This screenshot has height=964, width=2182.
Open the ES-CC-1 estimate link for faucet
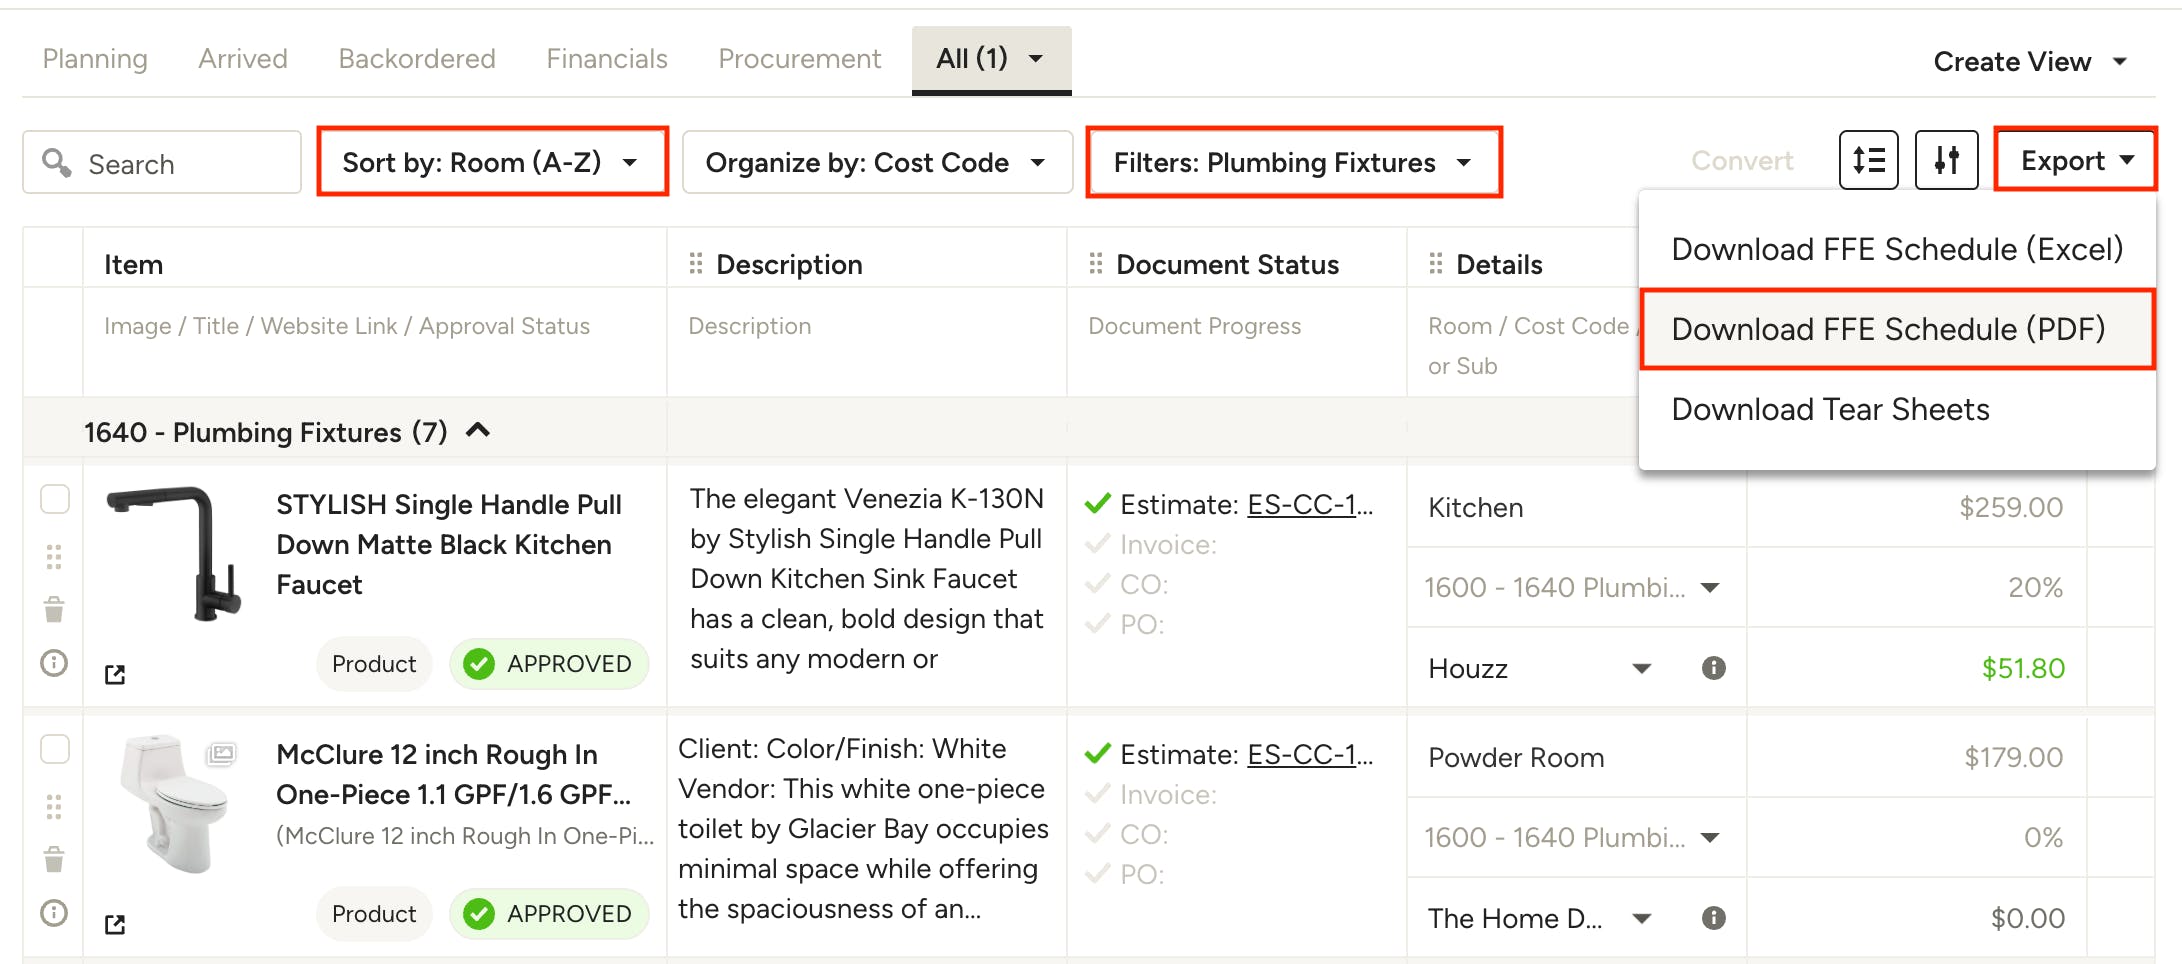(x=1309, y=505)
